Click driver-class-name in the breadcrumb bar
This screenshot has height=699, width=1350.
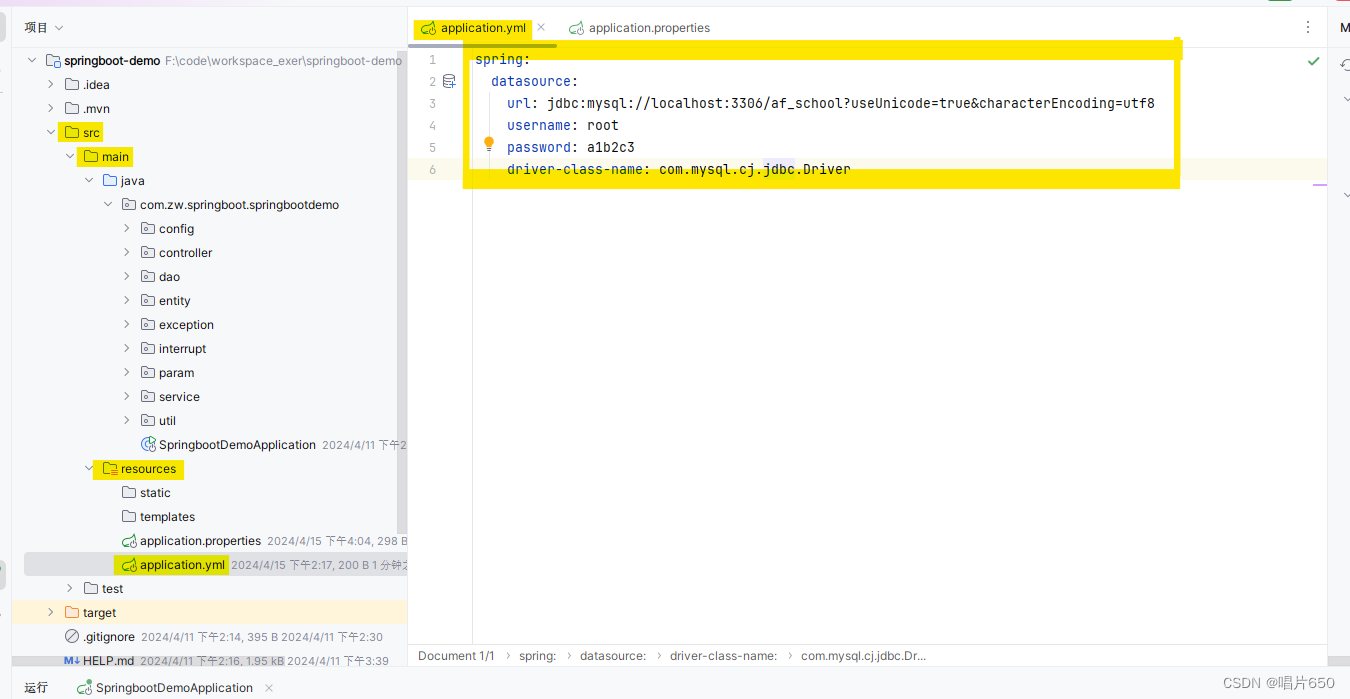tap(723, 656)
